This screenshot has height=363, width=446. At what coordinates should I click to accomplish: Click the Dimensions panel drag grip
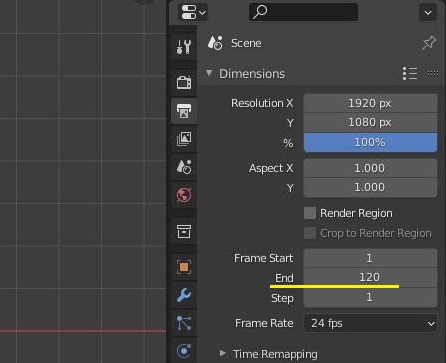click(x=433, y=73)
